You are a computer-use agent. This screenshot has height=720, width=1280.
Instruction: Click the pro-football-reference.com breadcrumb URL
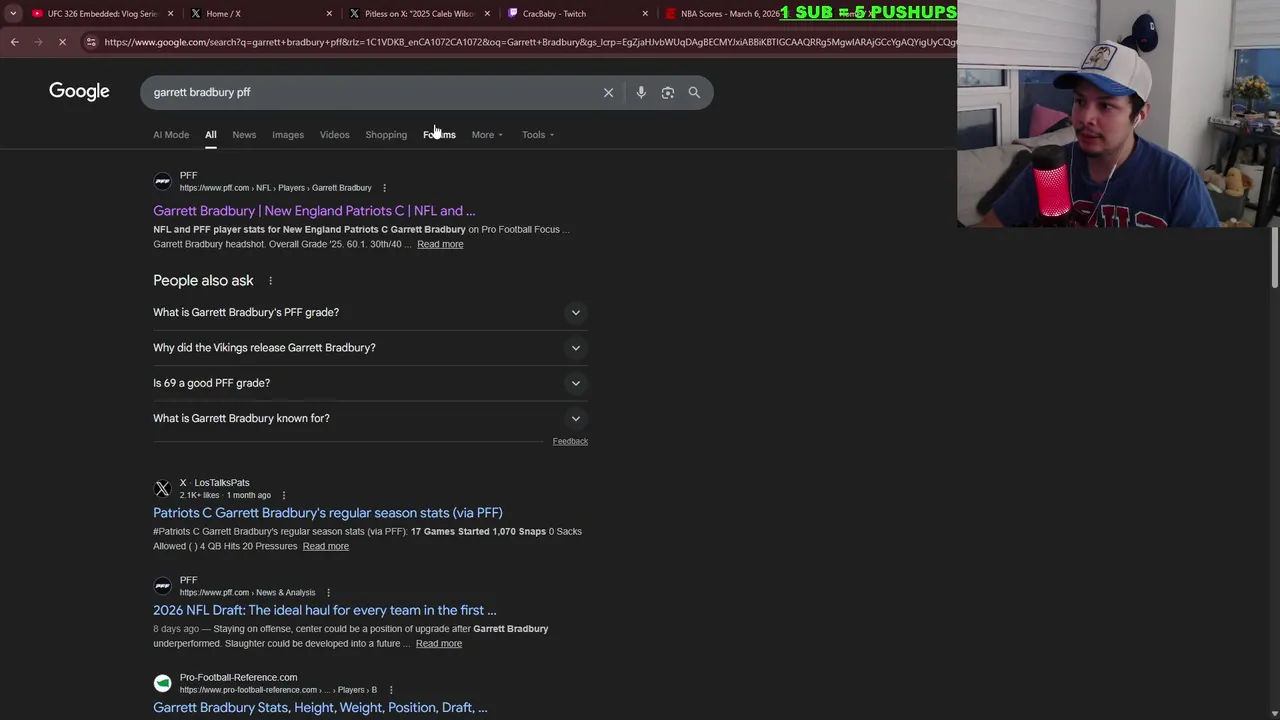(x=278, y=690)
